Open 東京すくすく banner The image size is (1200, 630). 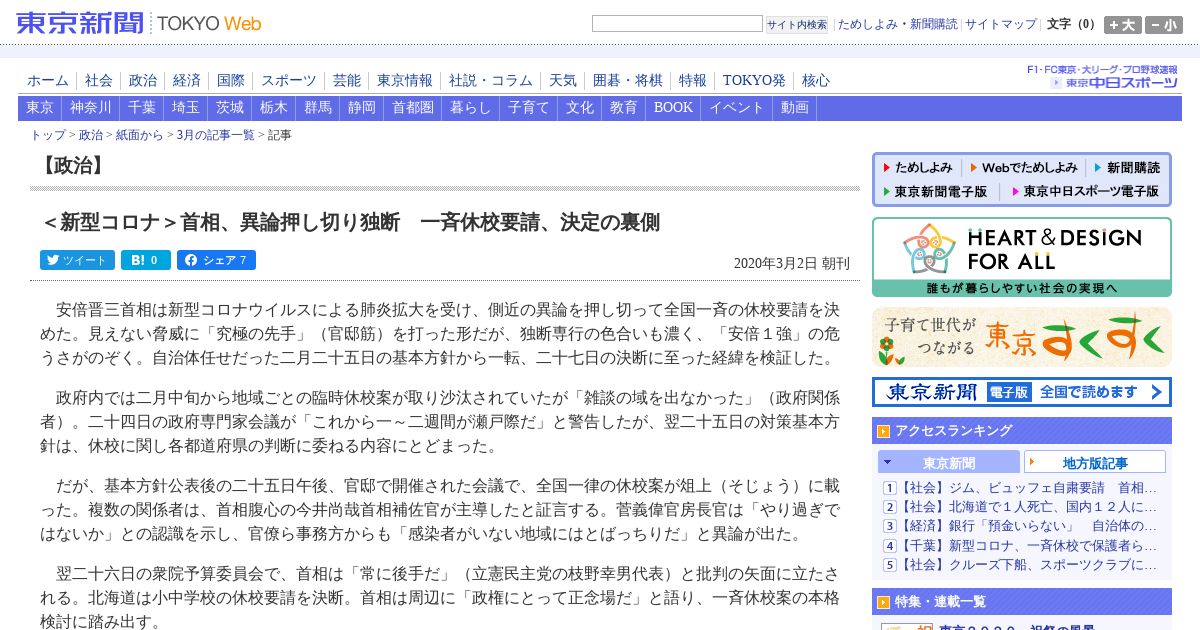1022,337
